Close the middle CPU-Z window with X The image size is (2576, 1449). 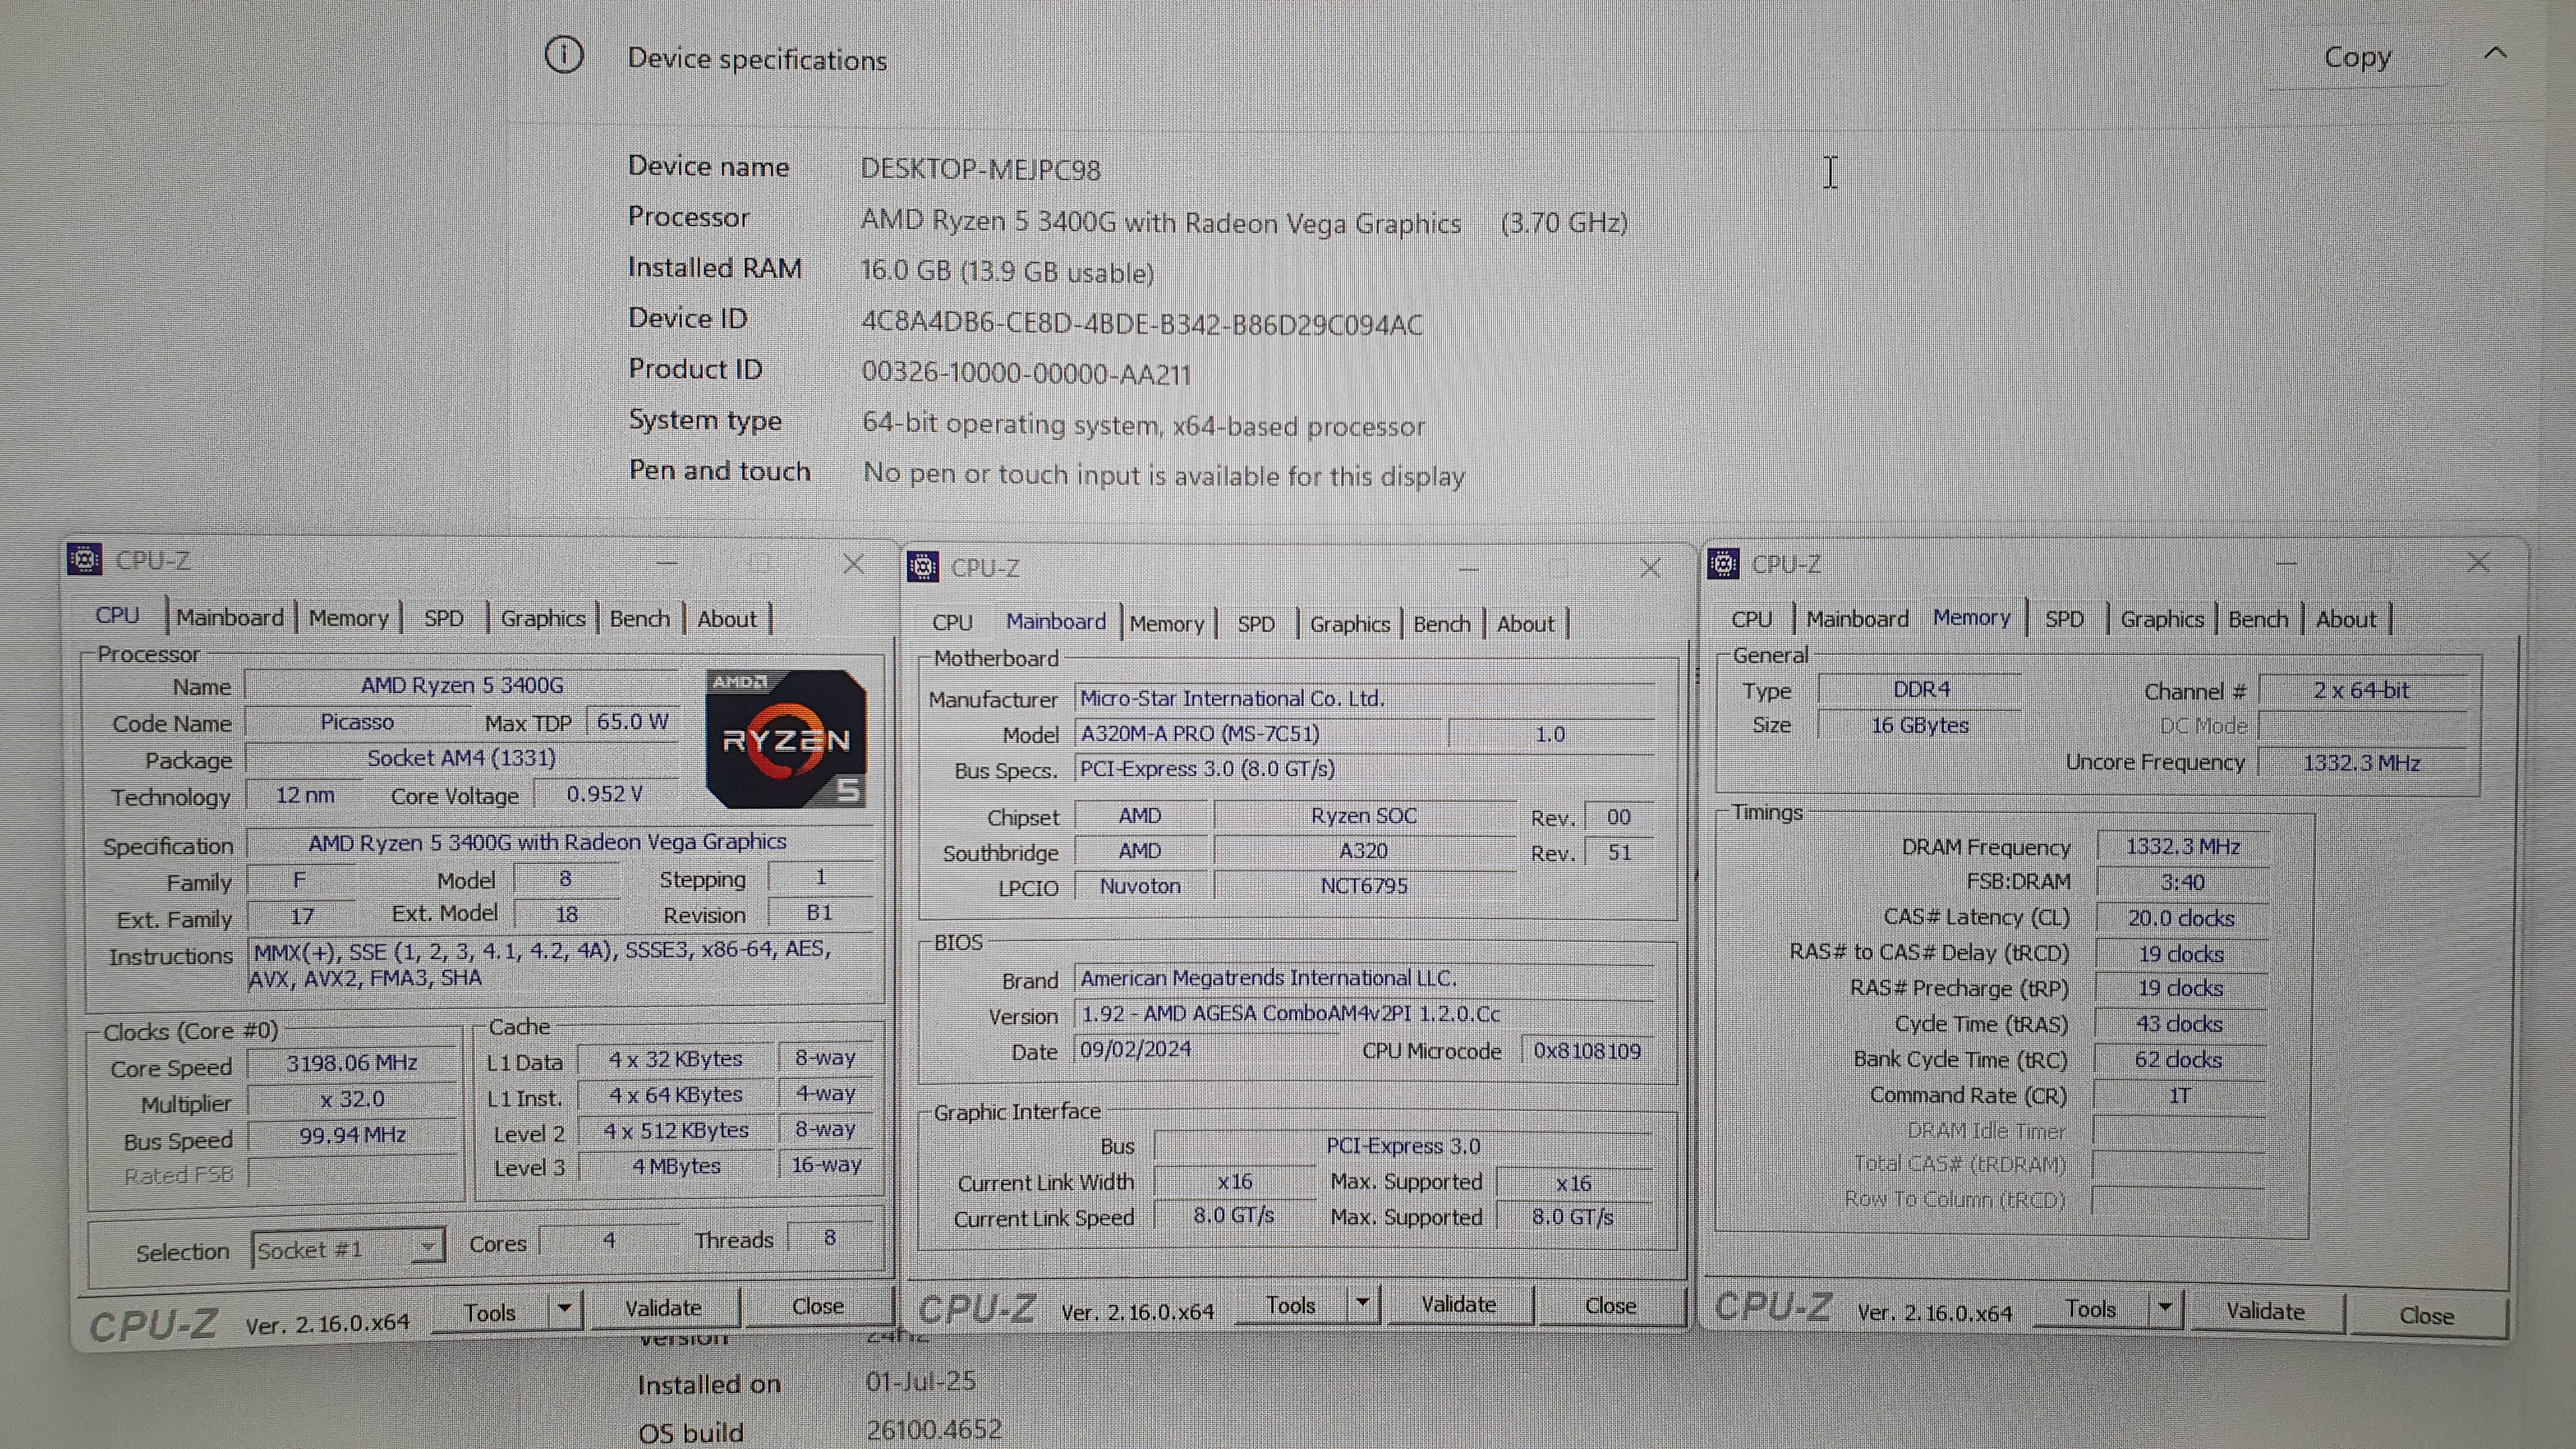point(1650,568)
